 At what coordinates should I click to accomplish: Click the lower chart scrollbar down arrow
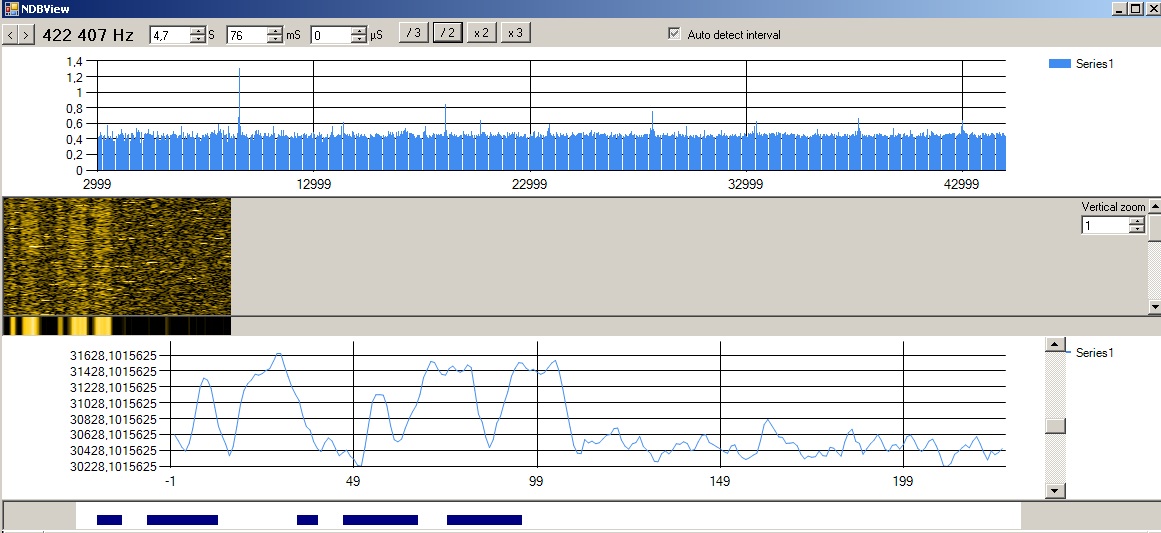tap(1054, 491)
